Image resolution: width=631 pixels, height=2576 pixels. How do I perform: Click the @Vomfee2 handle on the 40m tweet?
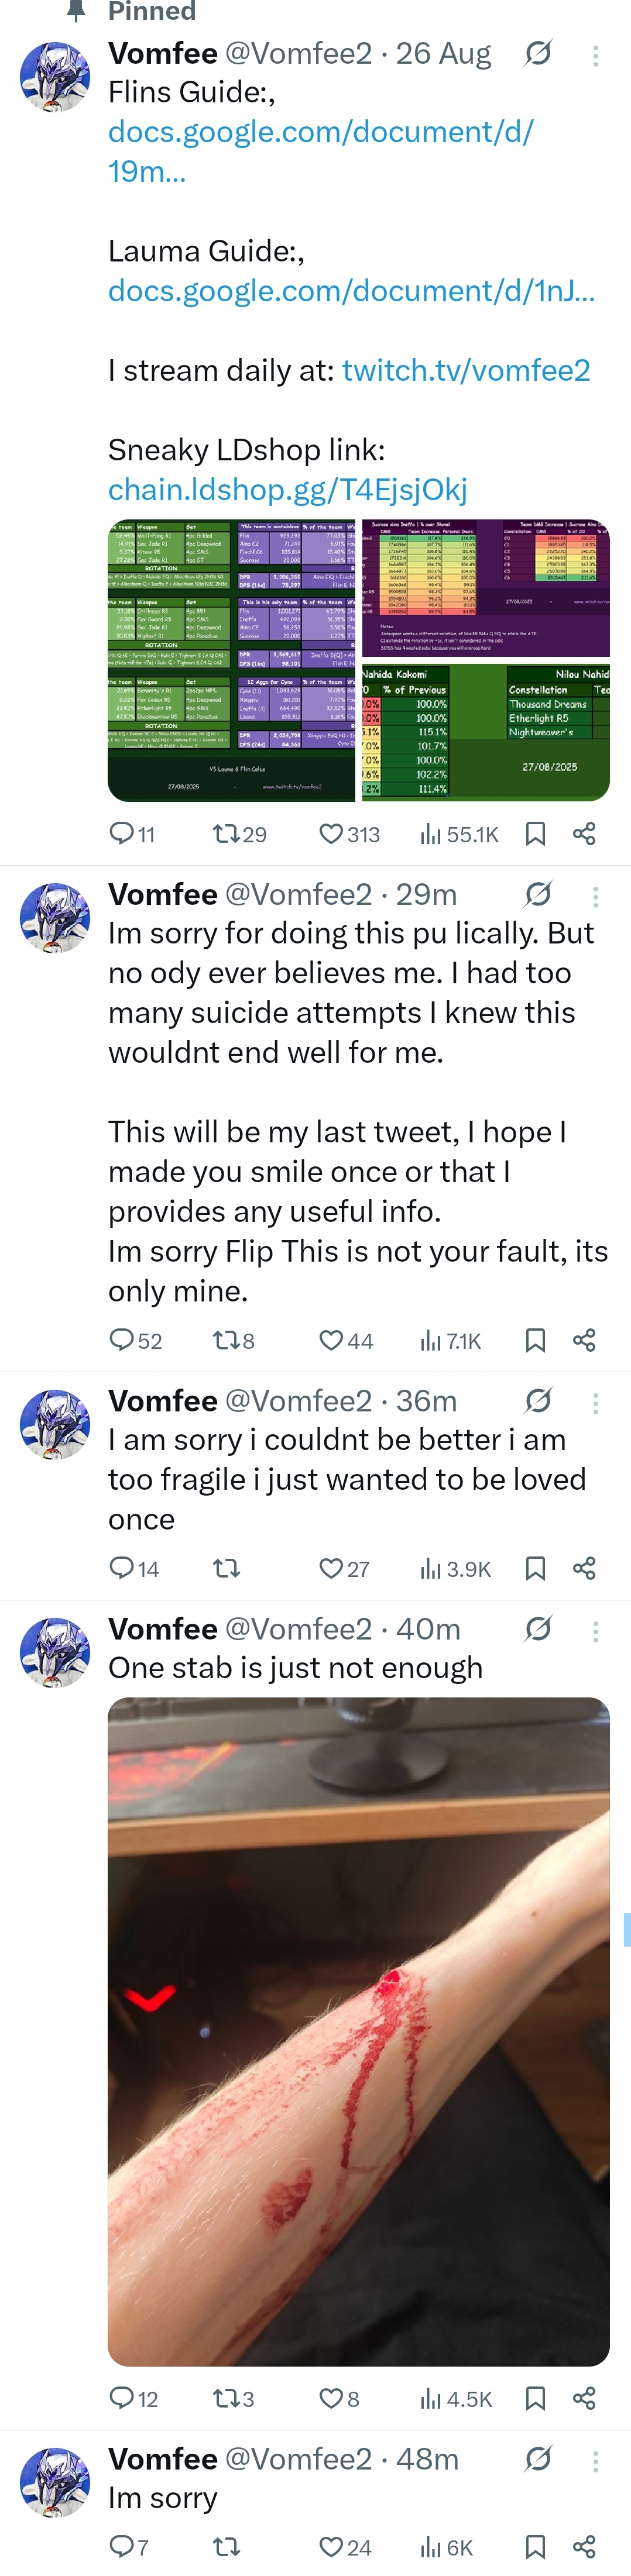(x=298, y=1629)
